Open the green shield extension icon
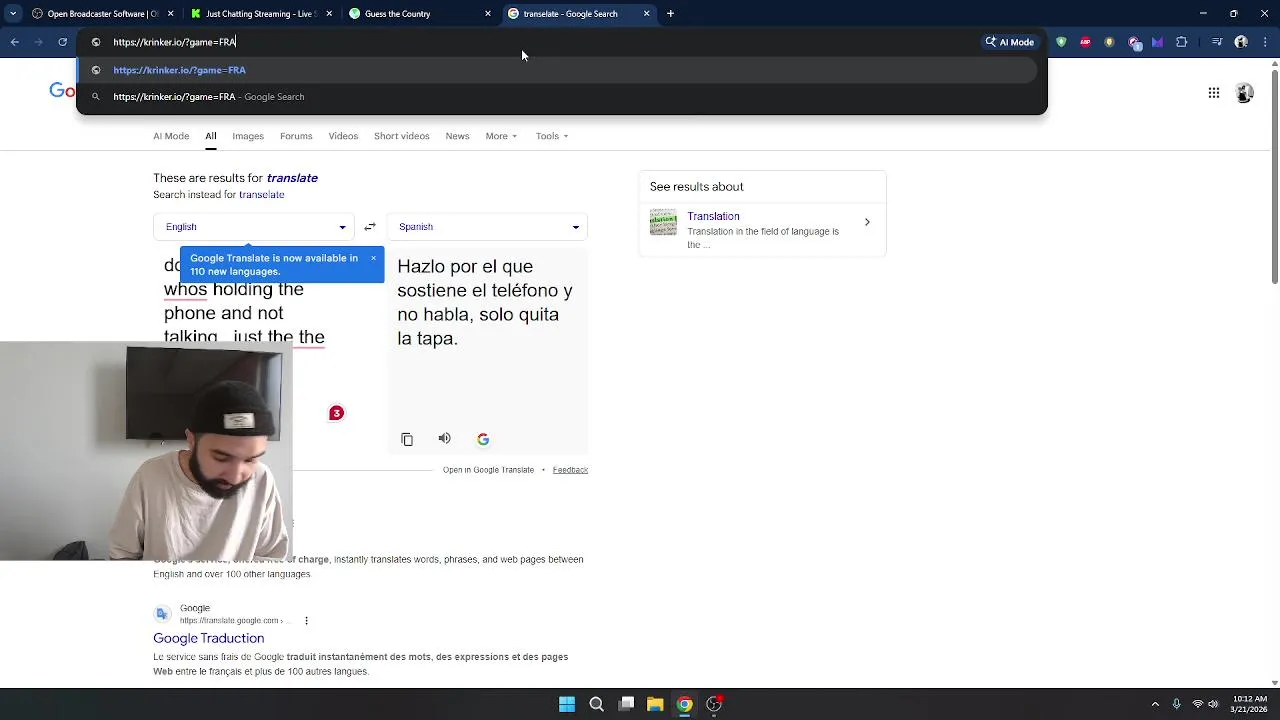The width and height of the screenshot is (1280, 720). pos(1061,42)
